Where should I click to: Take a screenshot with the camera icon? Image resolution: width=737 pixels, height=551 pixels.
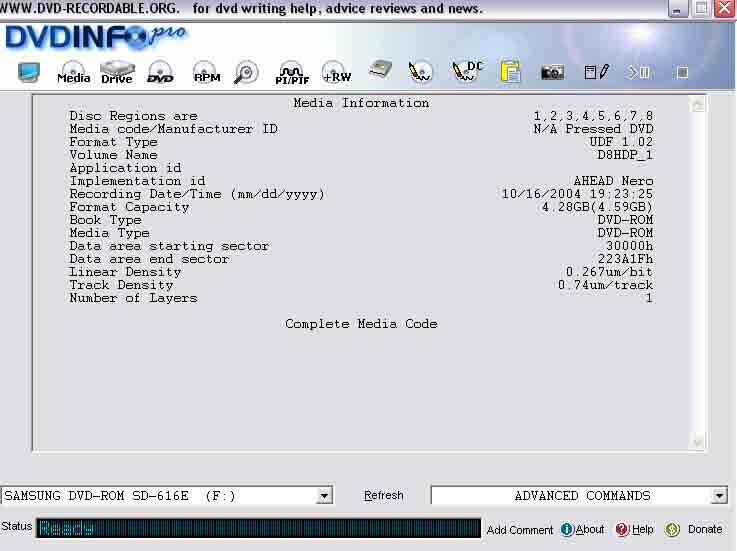point(552,72)
